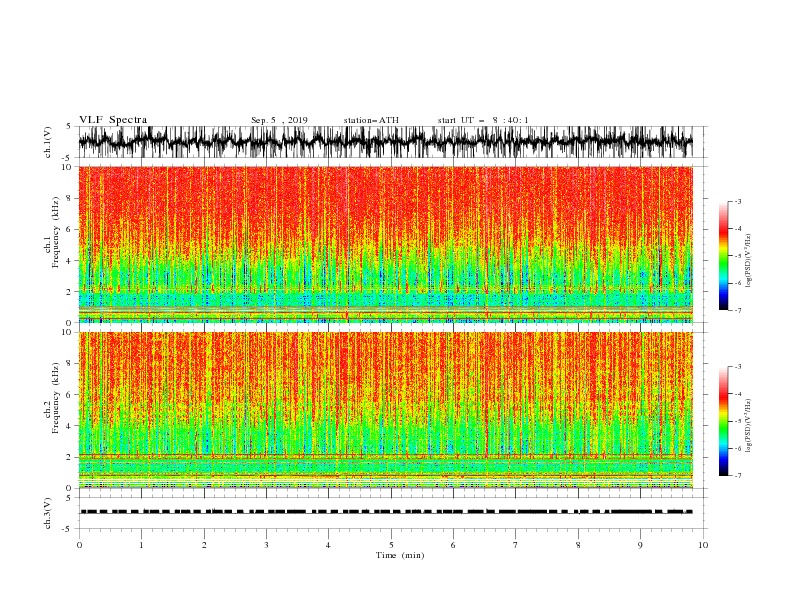Click the ch.2 spectrogram plot

(x=385, y=410)
